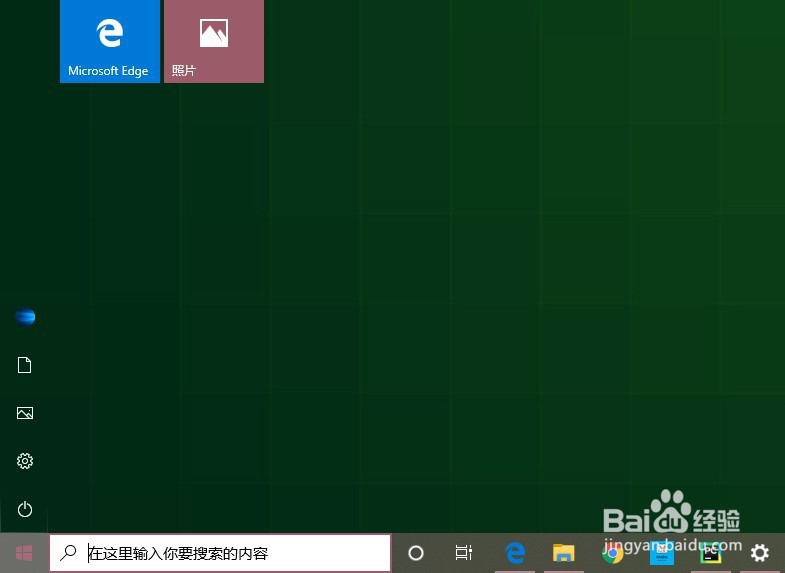Image resolution: width=785 pixels, height=573 pixels.
Task: Open the Settings gear on the taskbar
Action: (x=759, y=553)
